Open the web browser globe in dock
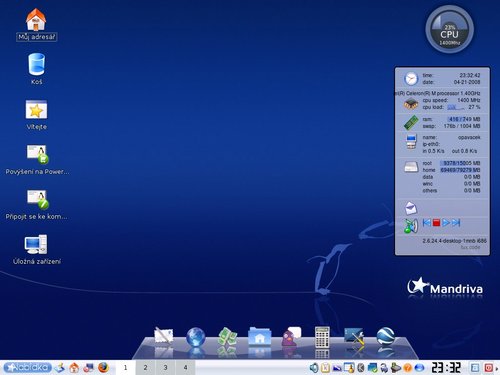The image size is (500, 375). coord(196,337)
